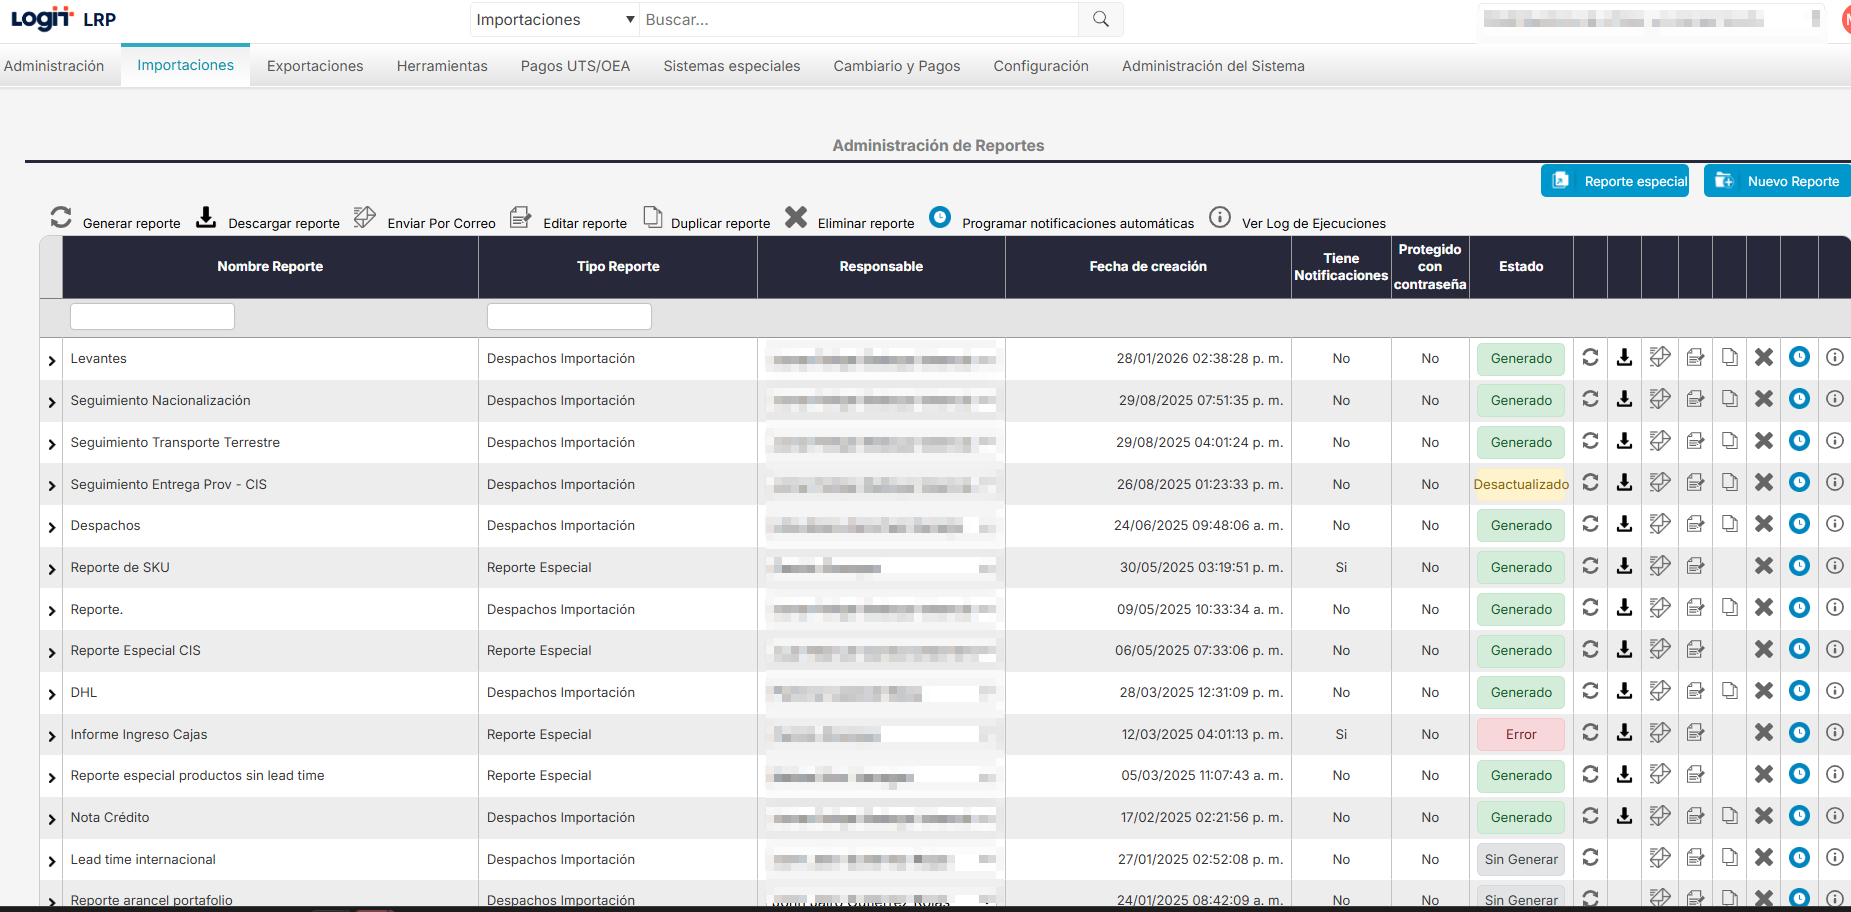View execution log for Nota Crédito
1851x912 pixels.
1834,816
